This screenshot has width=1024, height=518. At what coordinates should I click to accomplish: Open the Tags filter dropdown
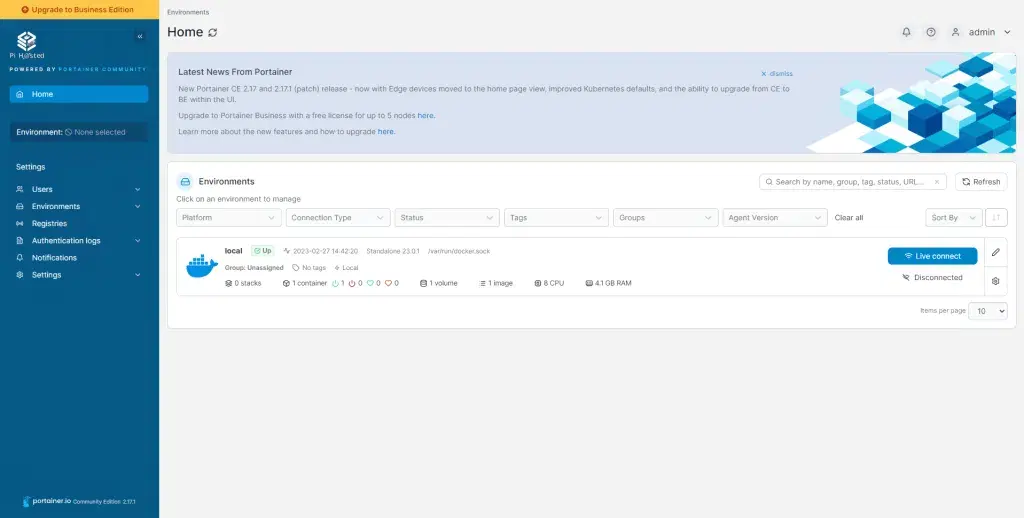click(x=556, y=218)
